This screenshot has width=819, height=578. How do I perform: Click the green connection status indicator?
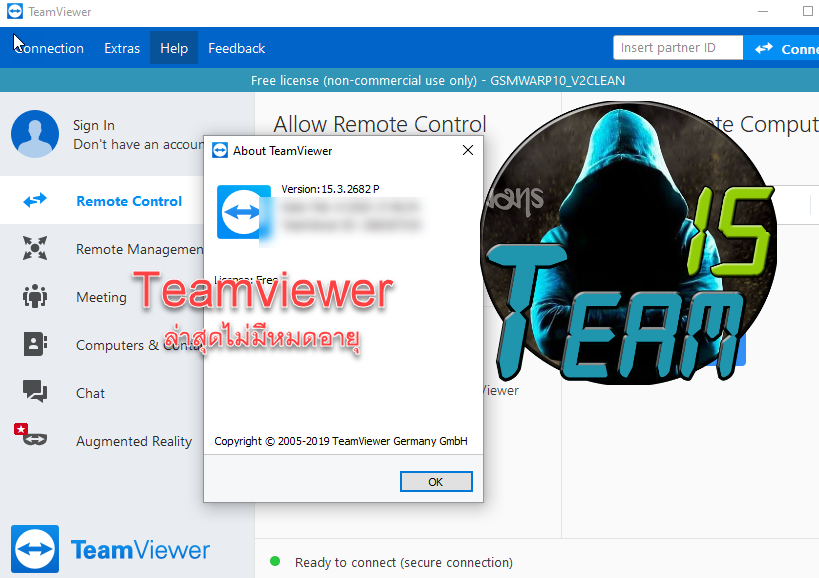pos(275,562)
